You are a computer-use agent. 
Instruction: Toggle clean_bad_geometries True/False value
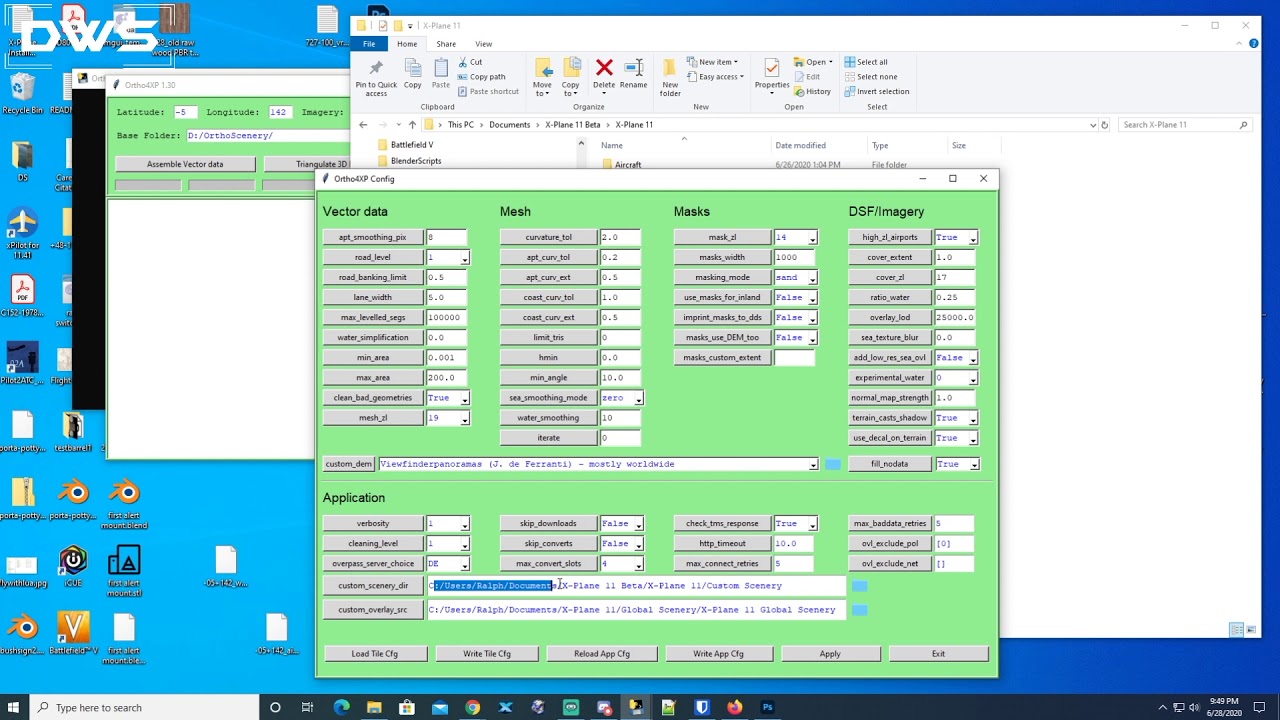pos(448,398)
